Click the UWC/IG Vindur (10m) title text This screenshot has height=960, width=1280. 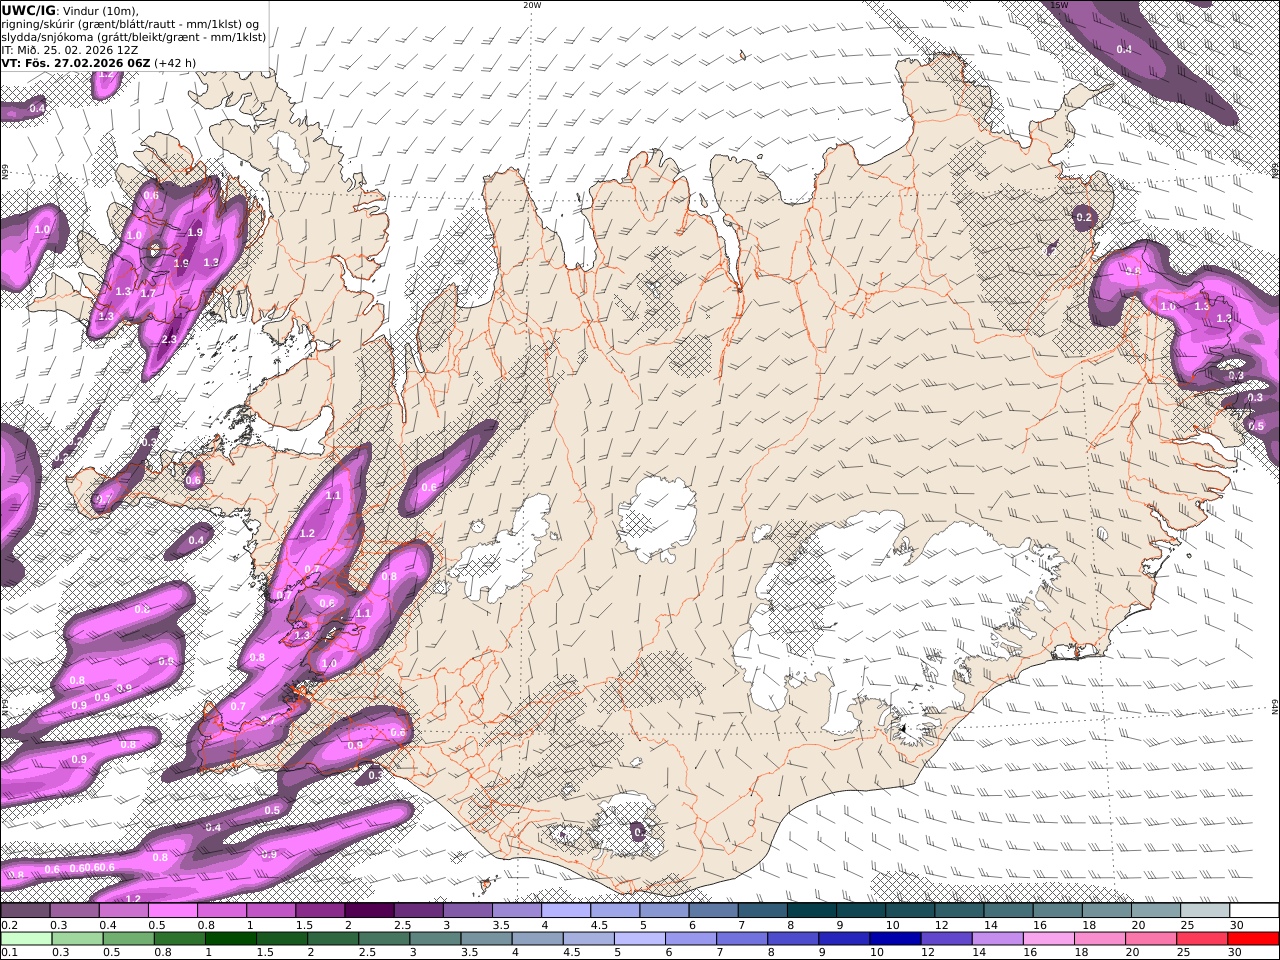click(70, 10)
